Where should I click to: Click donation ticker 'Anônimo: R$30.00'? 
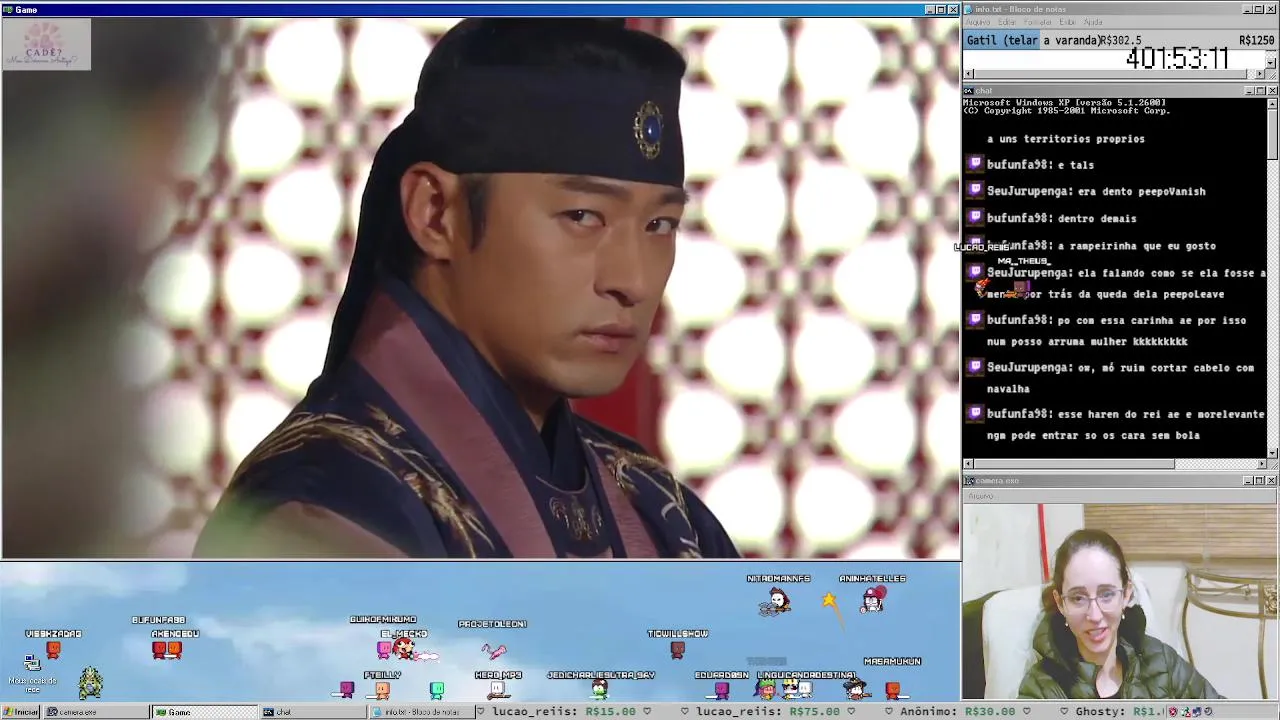[959, 712]
